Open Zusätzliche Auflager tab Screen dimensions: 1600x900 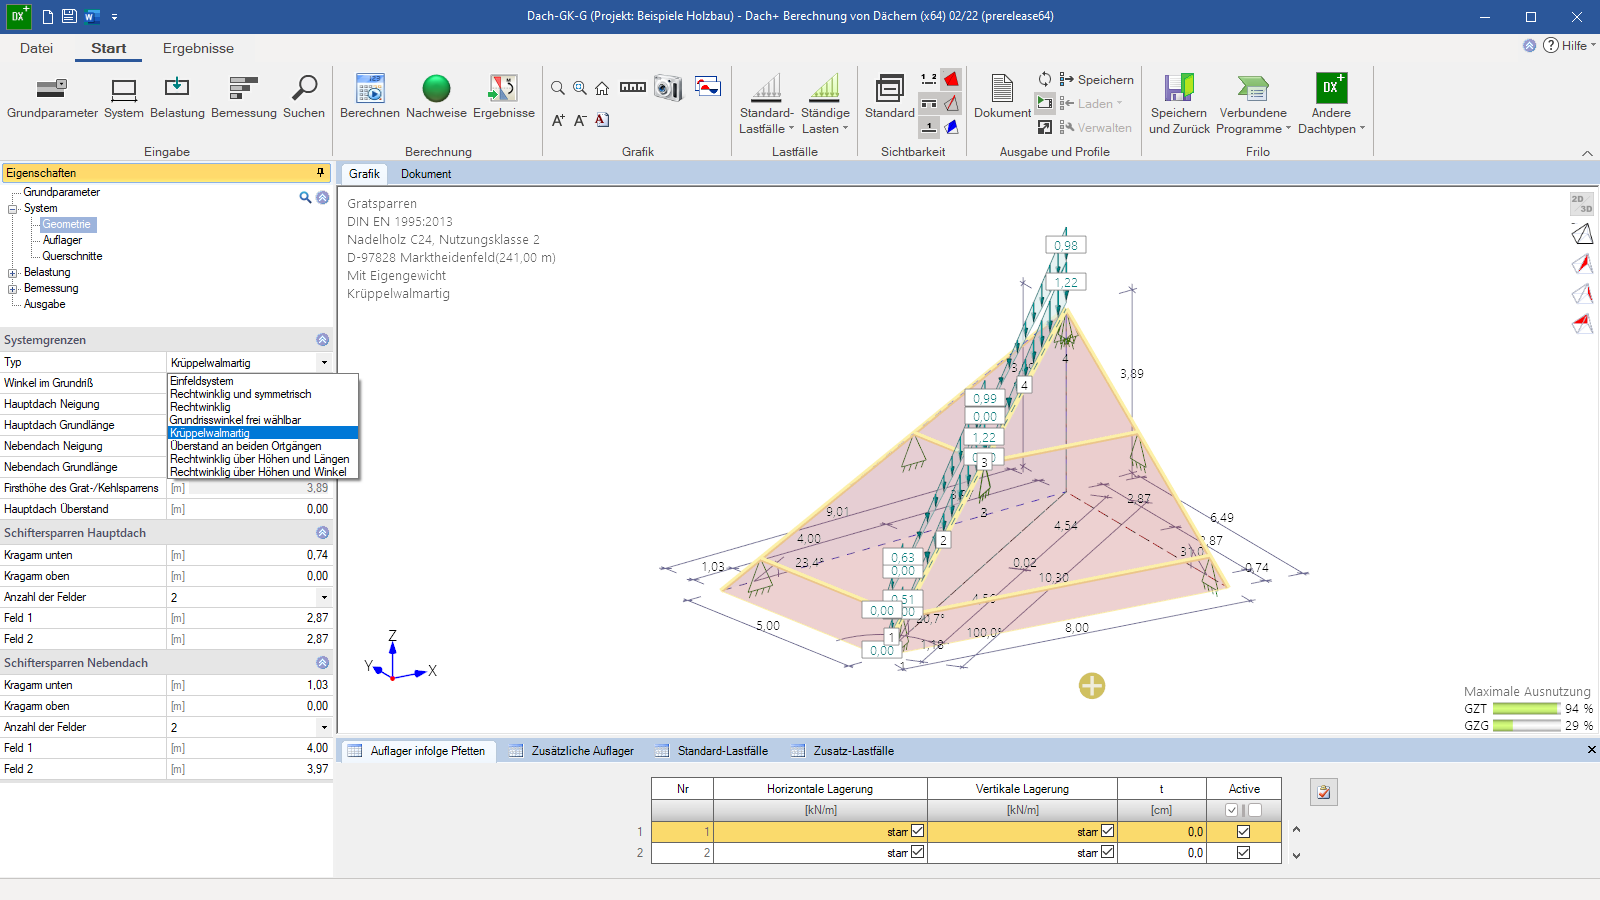click(x=571, y=751)
